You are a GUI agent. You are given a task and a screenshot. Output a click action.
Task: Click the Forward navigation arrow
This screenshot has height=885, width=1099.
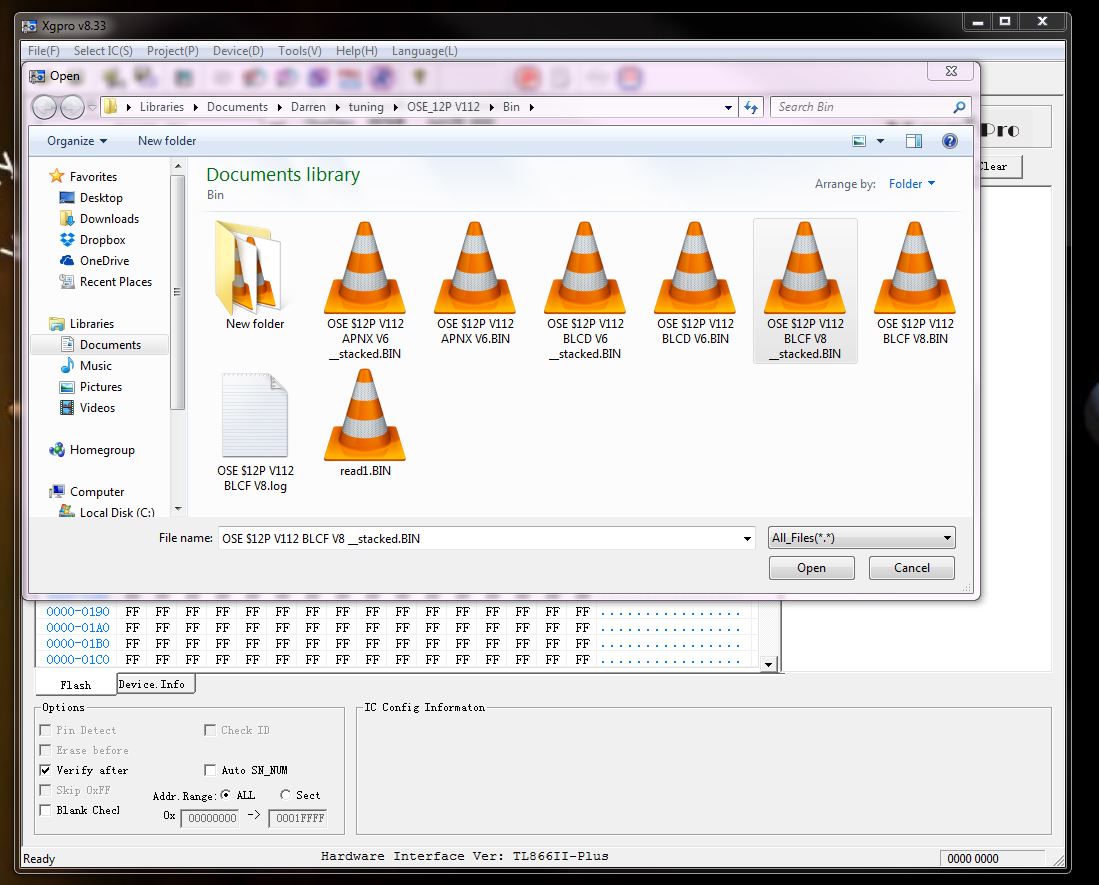click(x=72, y=107)
